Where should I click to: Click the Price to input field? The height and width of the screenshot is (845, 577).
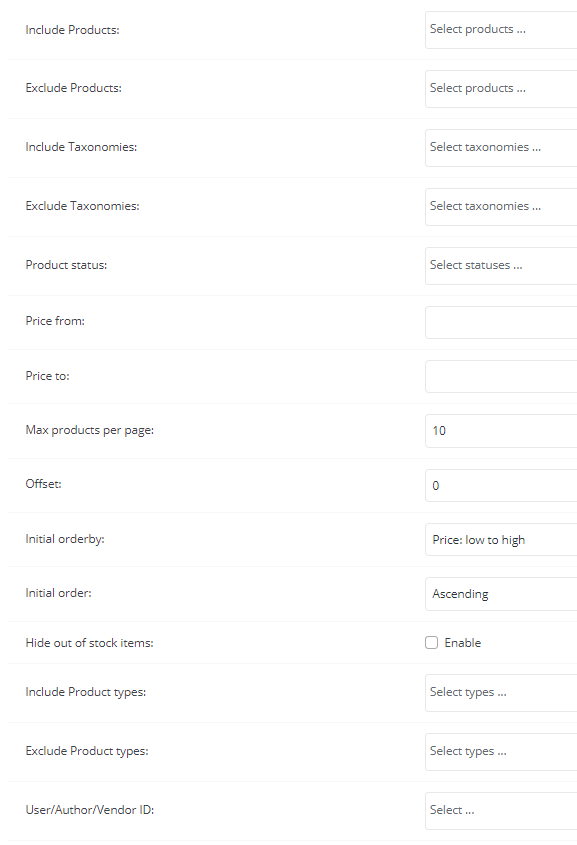click(x=501, y=376)
